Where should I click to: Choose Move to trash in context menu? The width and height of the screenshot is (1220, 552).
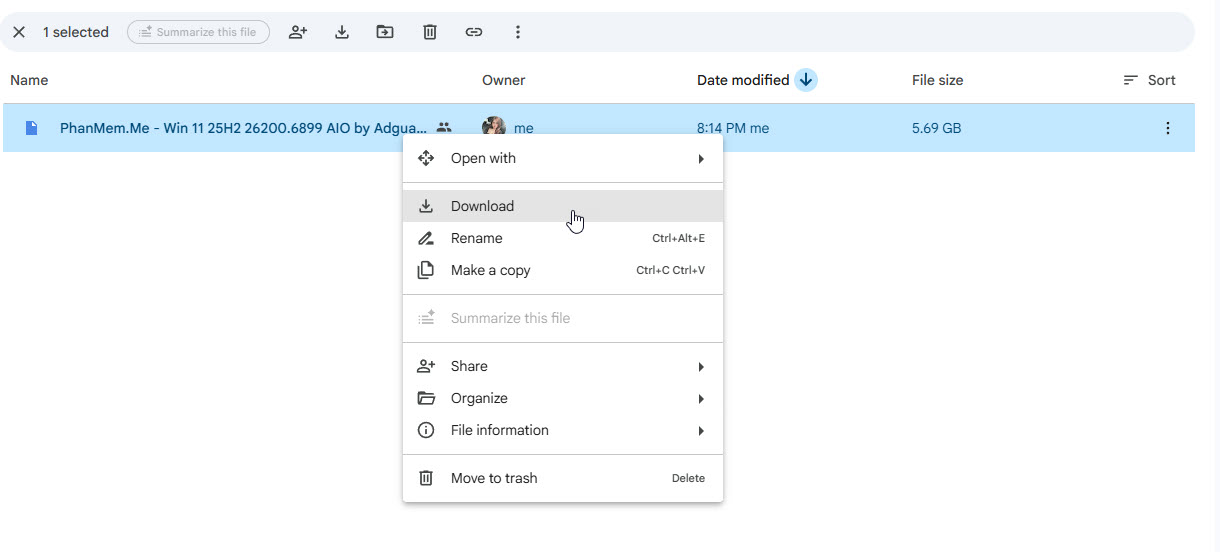pos(563,478)
